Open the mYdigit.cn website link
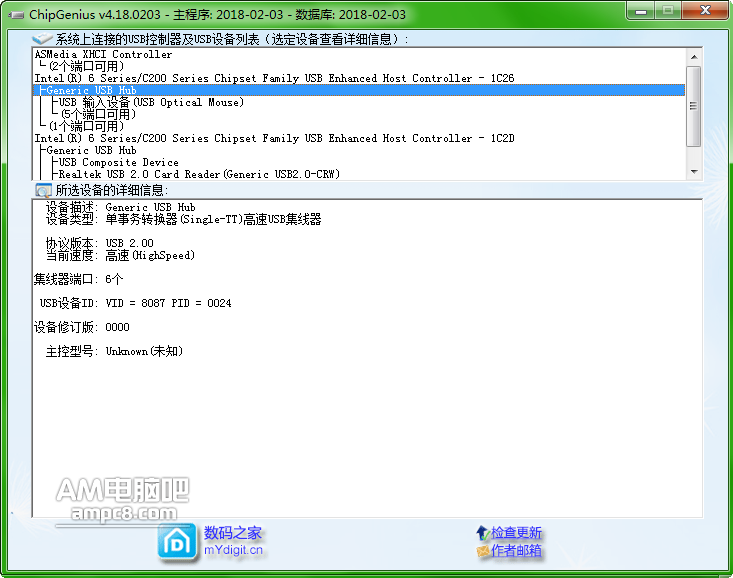The width and height of the screenshot is (733, 578). (x=233, y=550)
